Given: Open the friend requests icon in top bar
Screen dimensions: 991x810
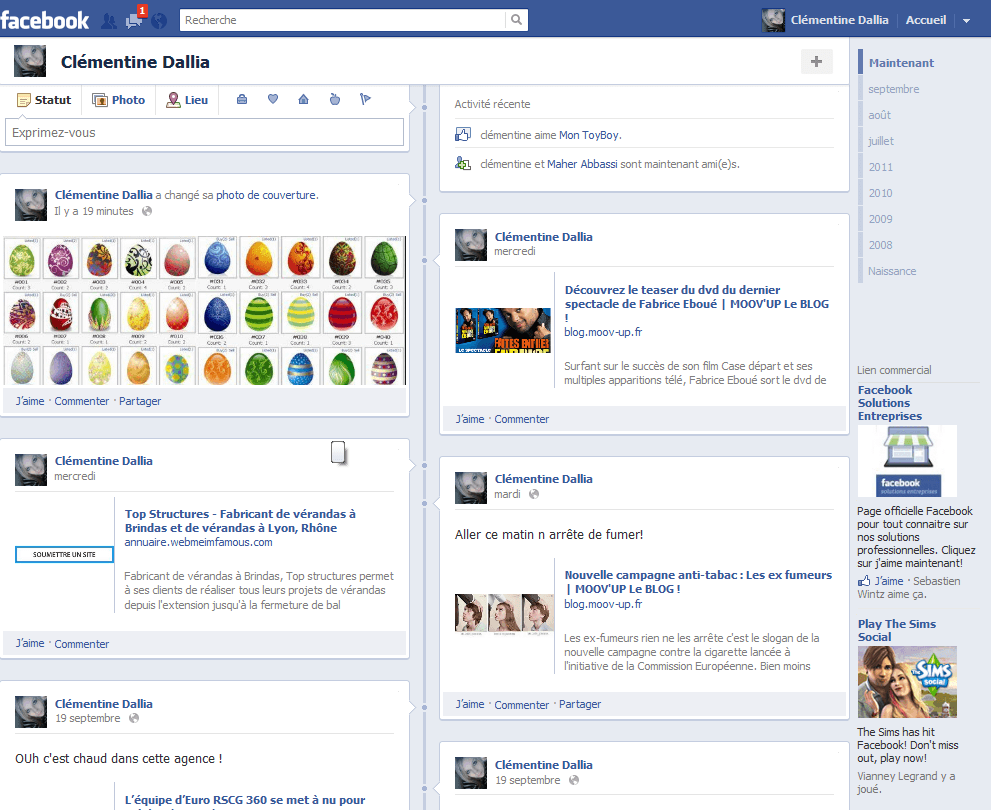Looking at the screenshot, I should (x=109, y=20).
